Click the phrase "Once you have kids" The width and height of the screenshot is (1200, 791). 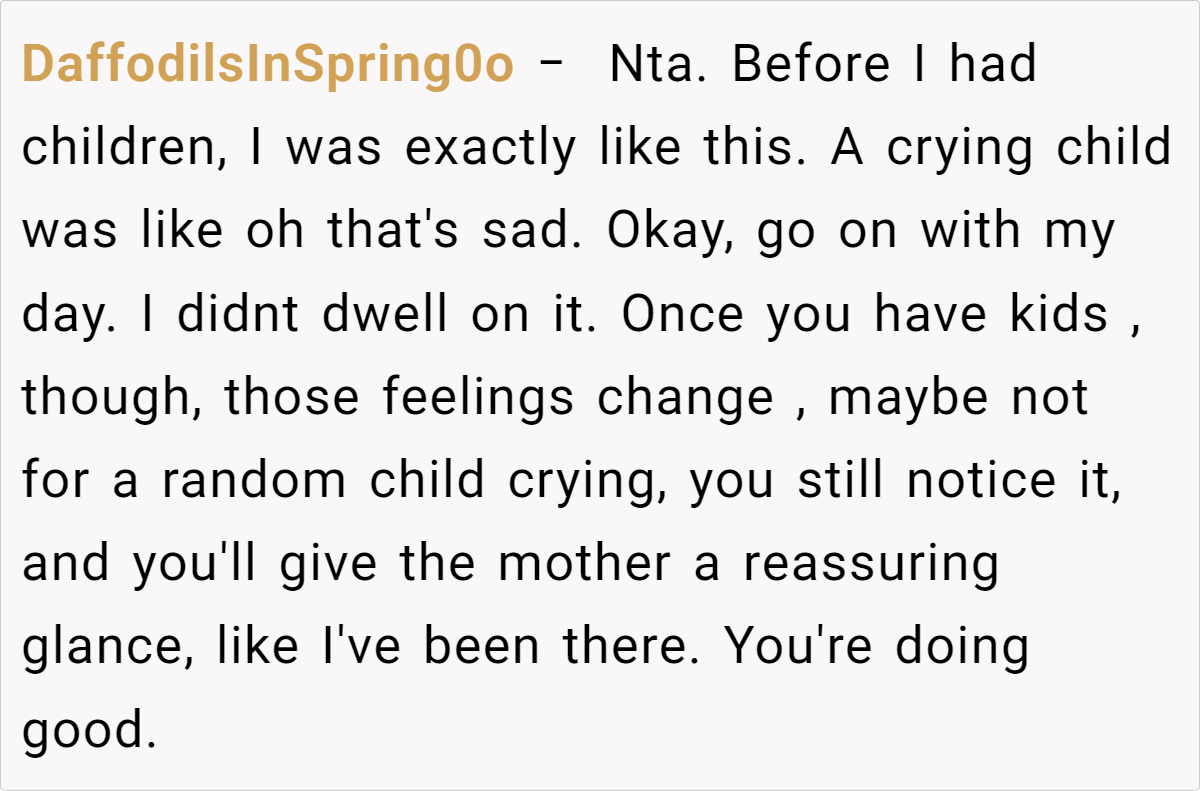coord(865,315)
